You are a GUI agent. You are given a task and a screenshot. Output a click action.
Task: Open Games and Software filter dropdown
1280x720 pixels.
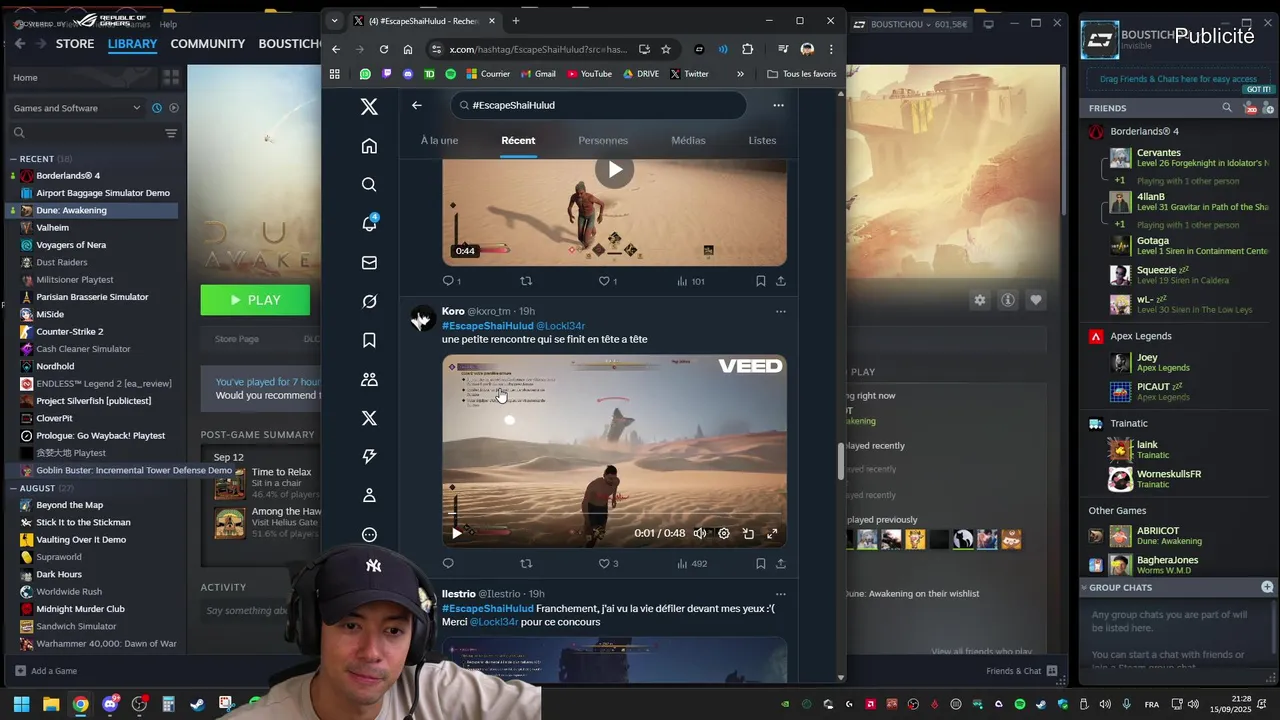[x=77, y=108]
